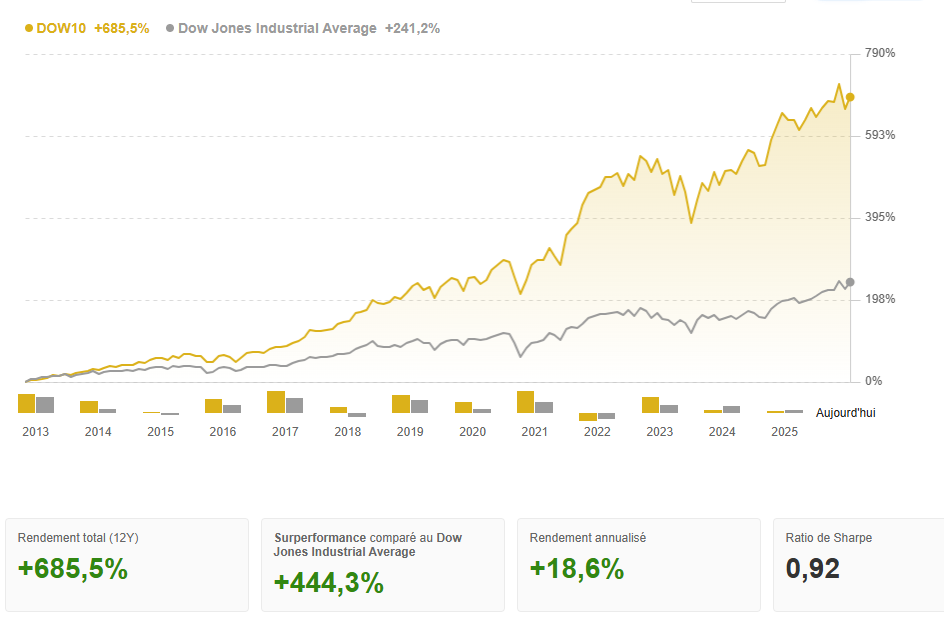The height and width of the screenshot is (619, 944).
Task: Click the Aujourd'hui label
Action: [845, 413]
